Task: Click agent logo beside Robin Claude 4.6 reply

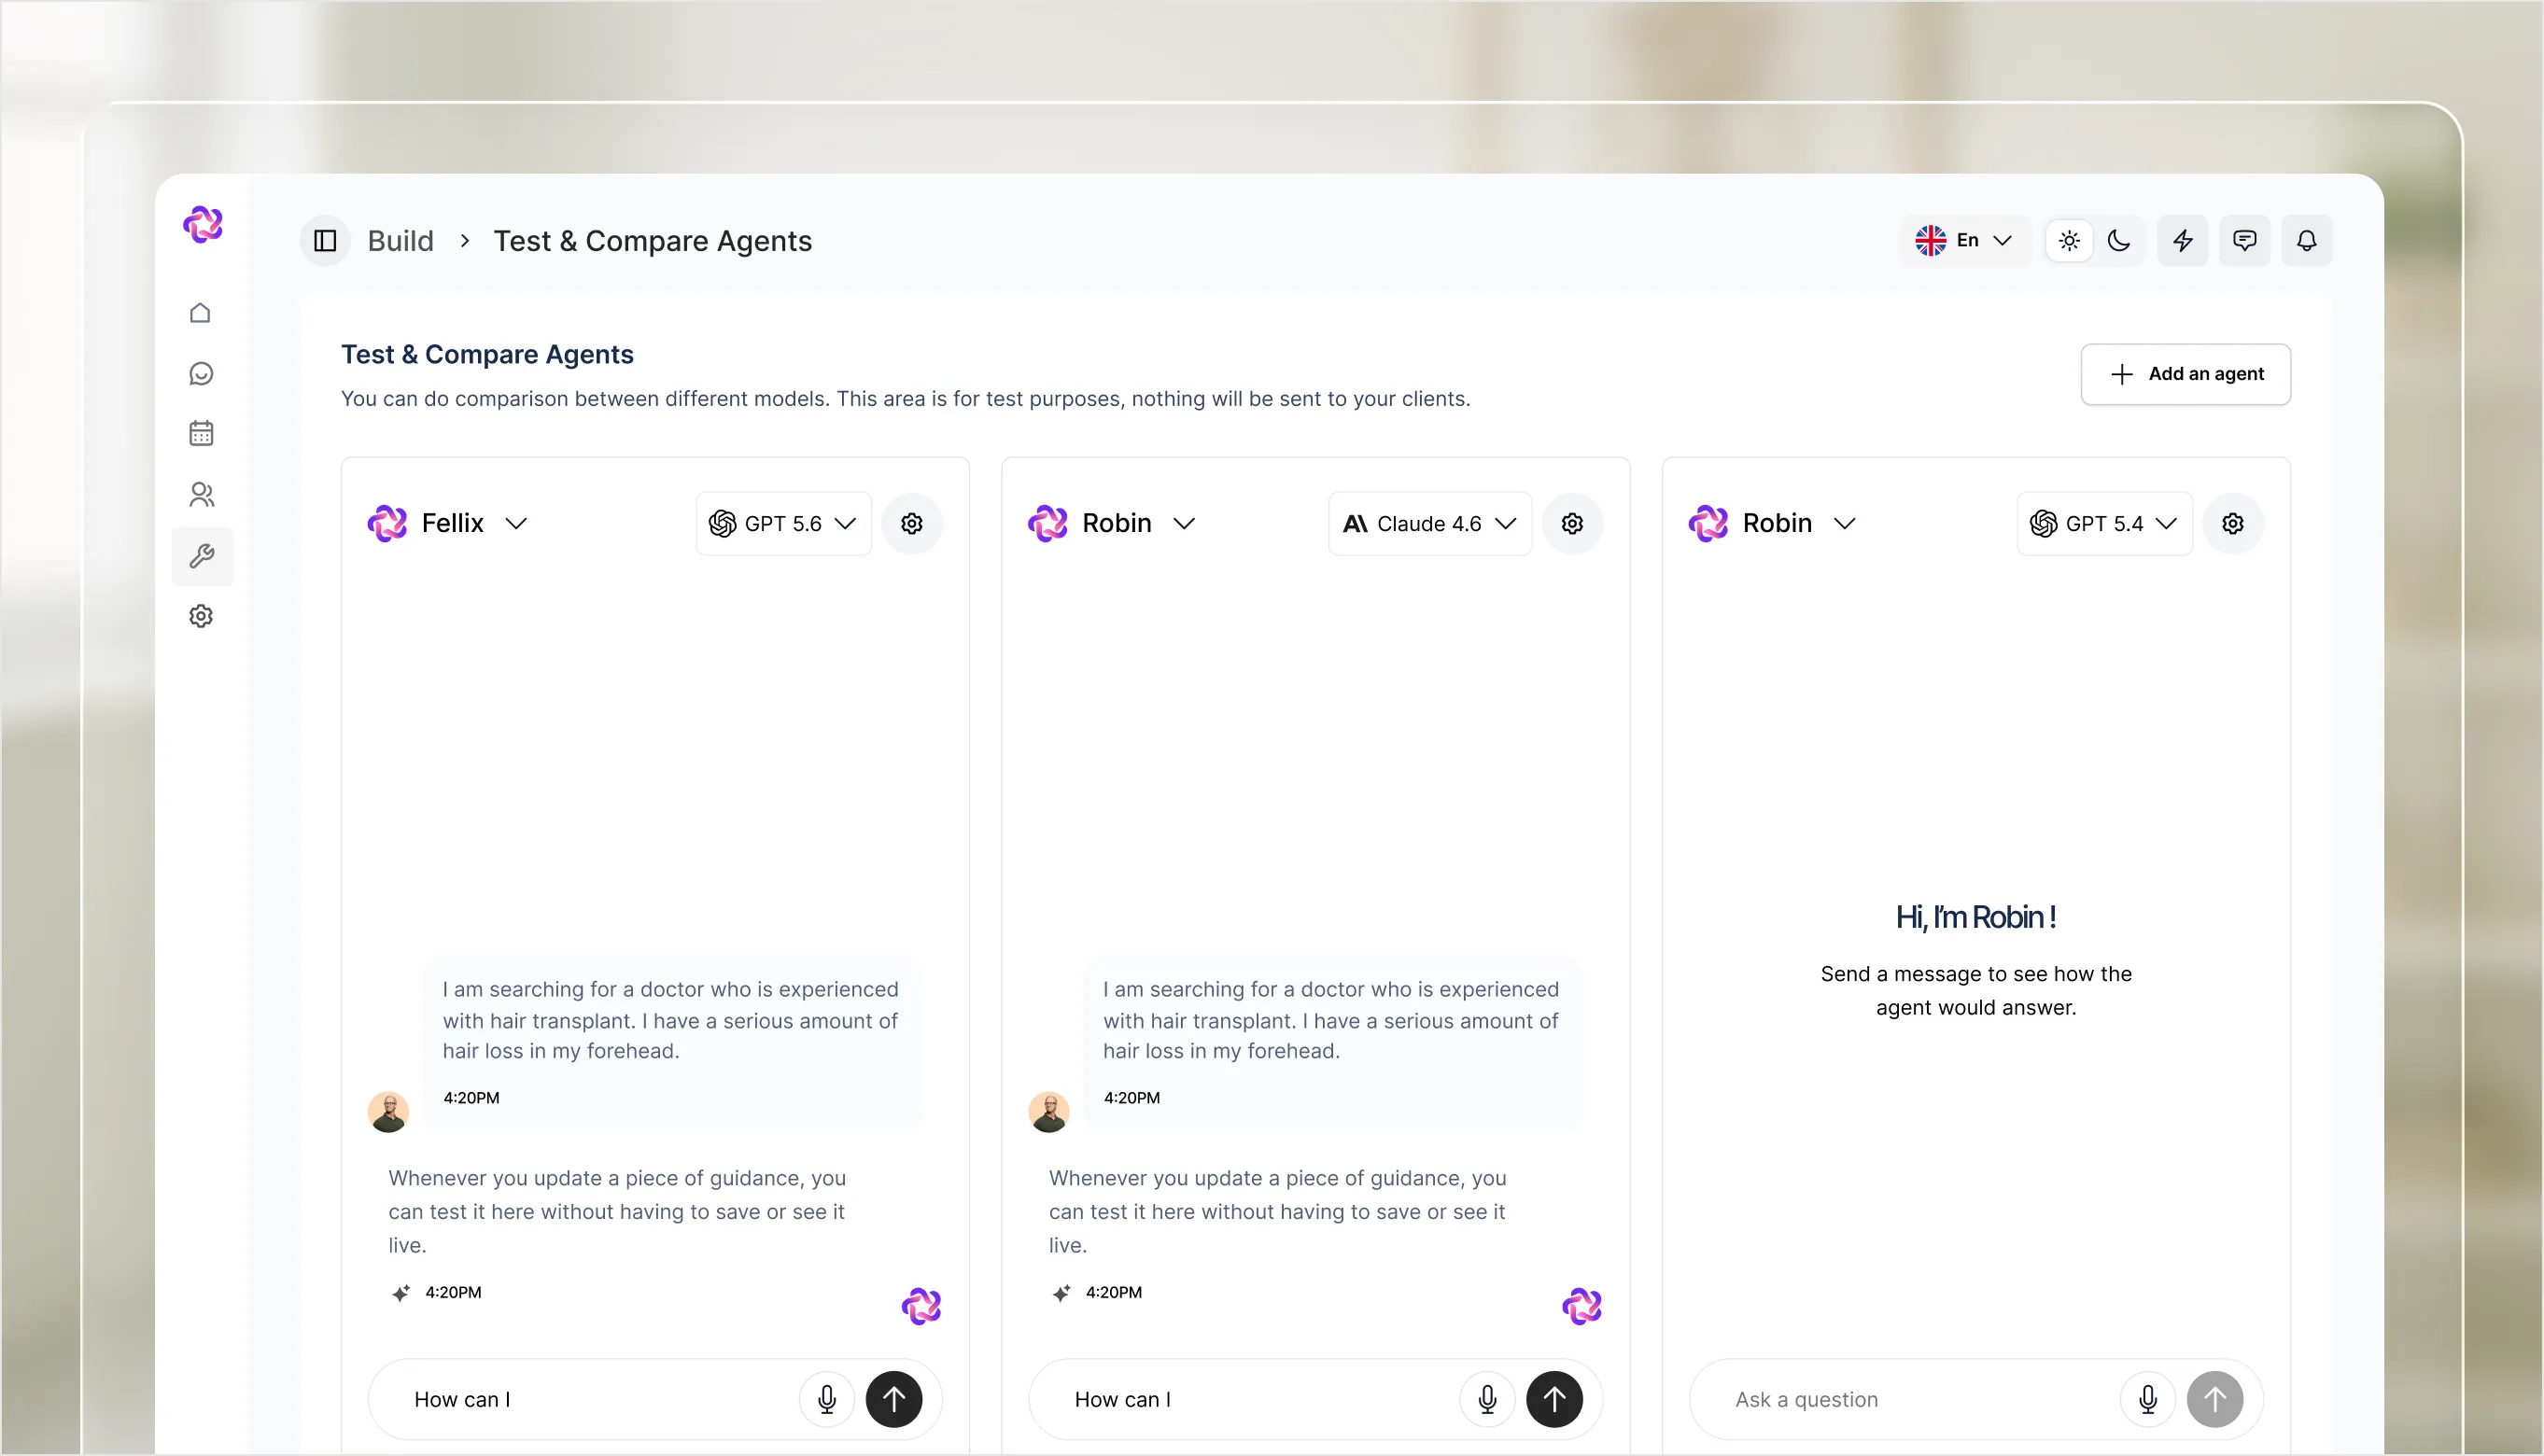Action: point(1582,1306)
